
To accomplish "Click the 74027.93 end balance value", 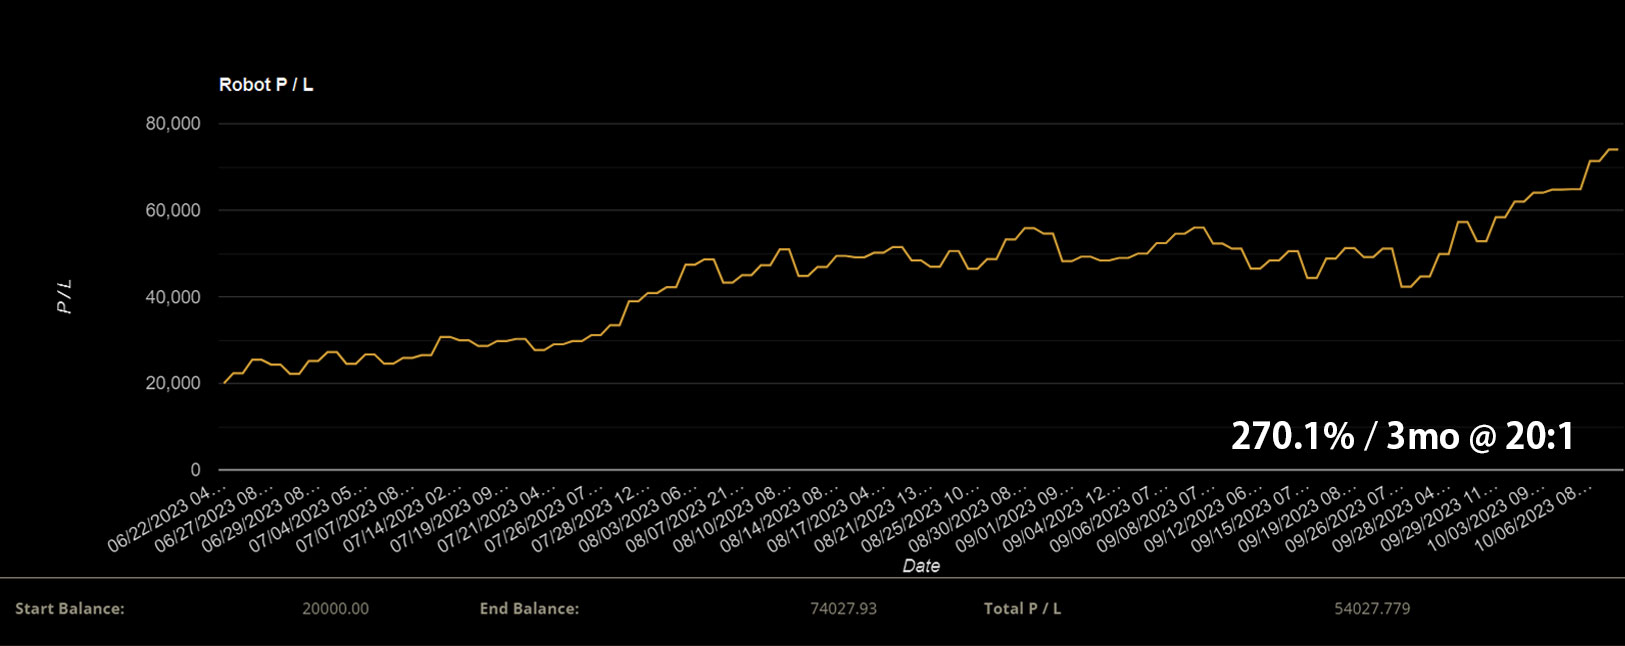I will pyautogui.click(x=843, y=608).
